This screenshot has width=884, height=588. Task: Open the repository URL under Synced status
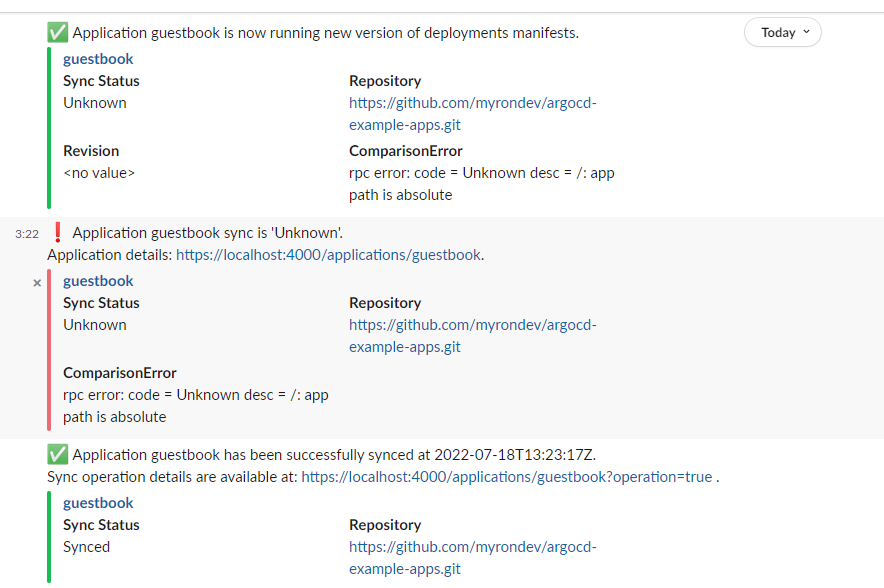(472, 558)
